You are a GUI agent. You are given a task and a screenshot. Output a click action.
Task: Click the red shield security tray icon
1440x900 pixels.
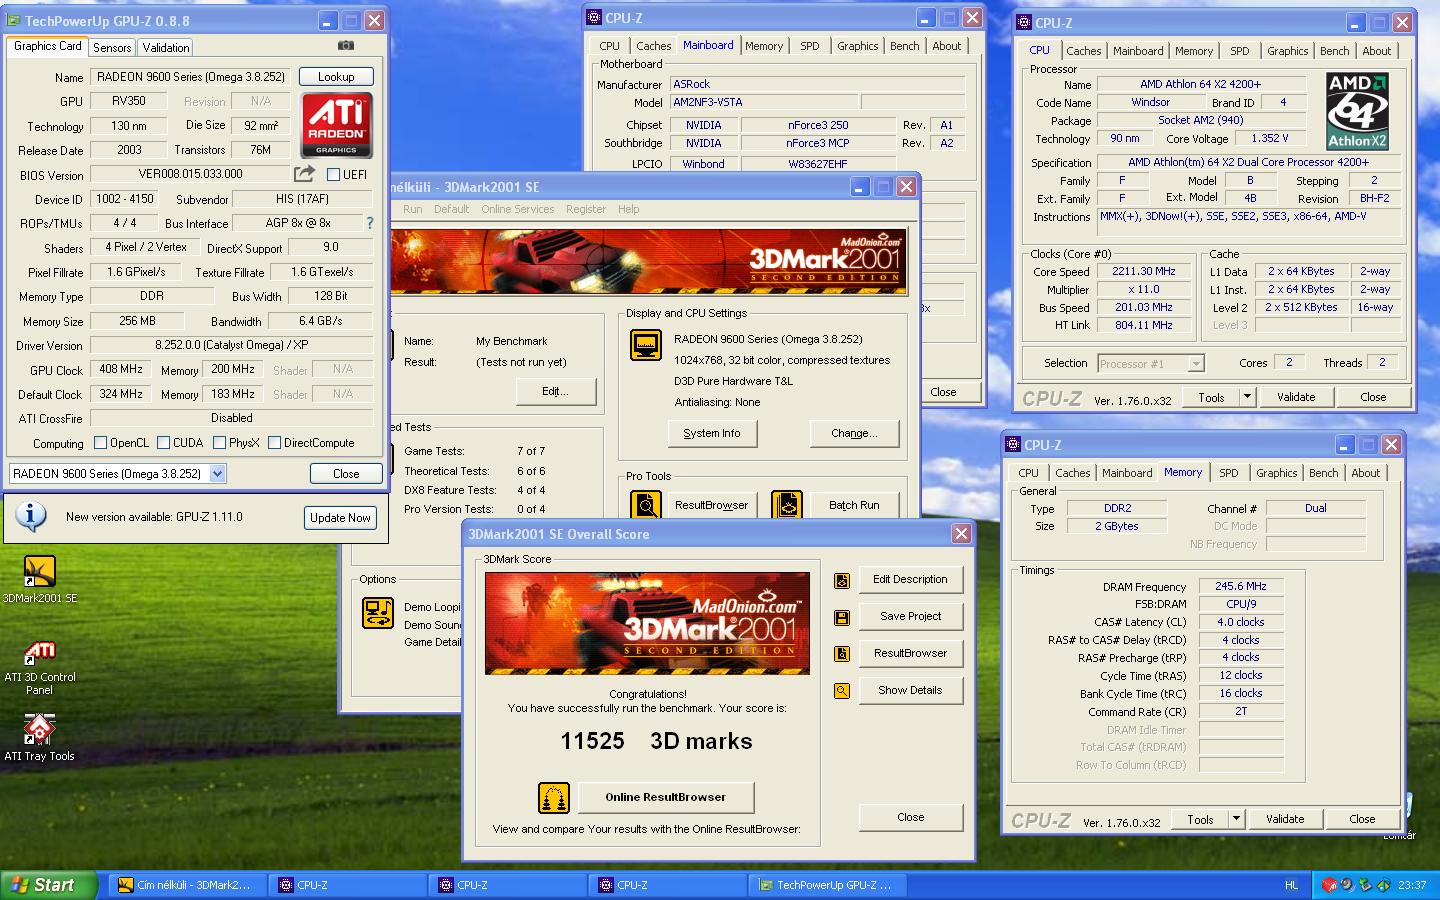click(x=1329, y=885)
